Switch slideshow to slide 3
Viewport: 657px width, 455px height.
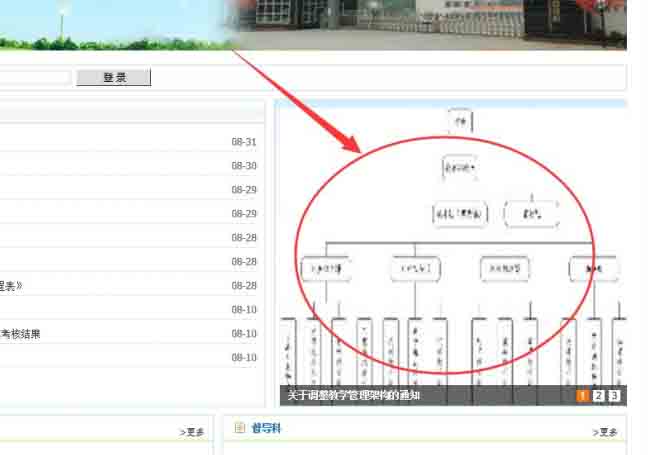[614, 396]
